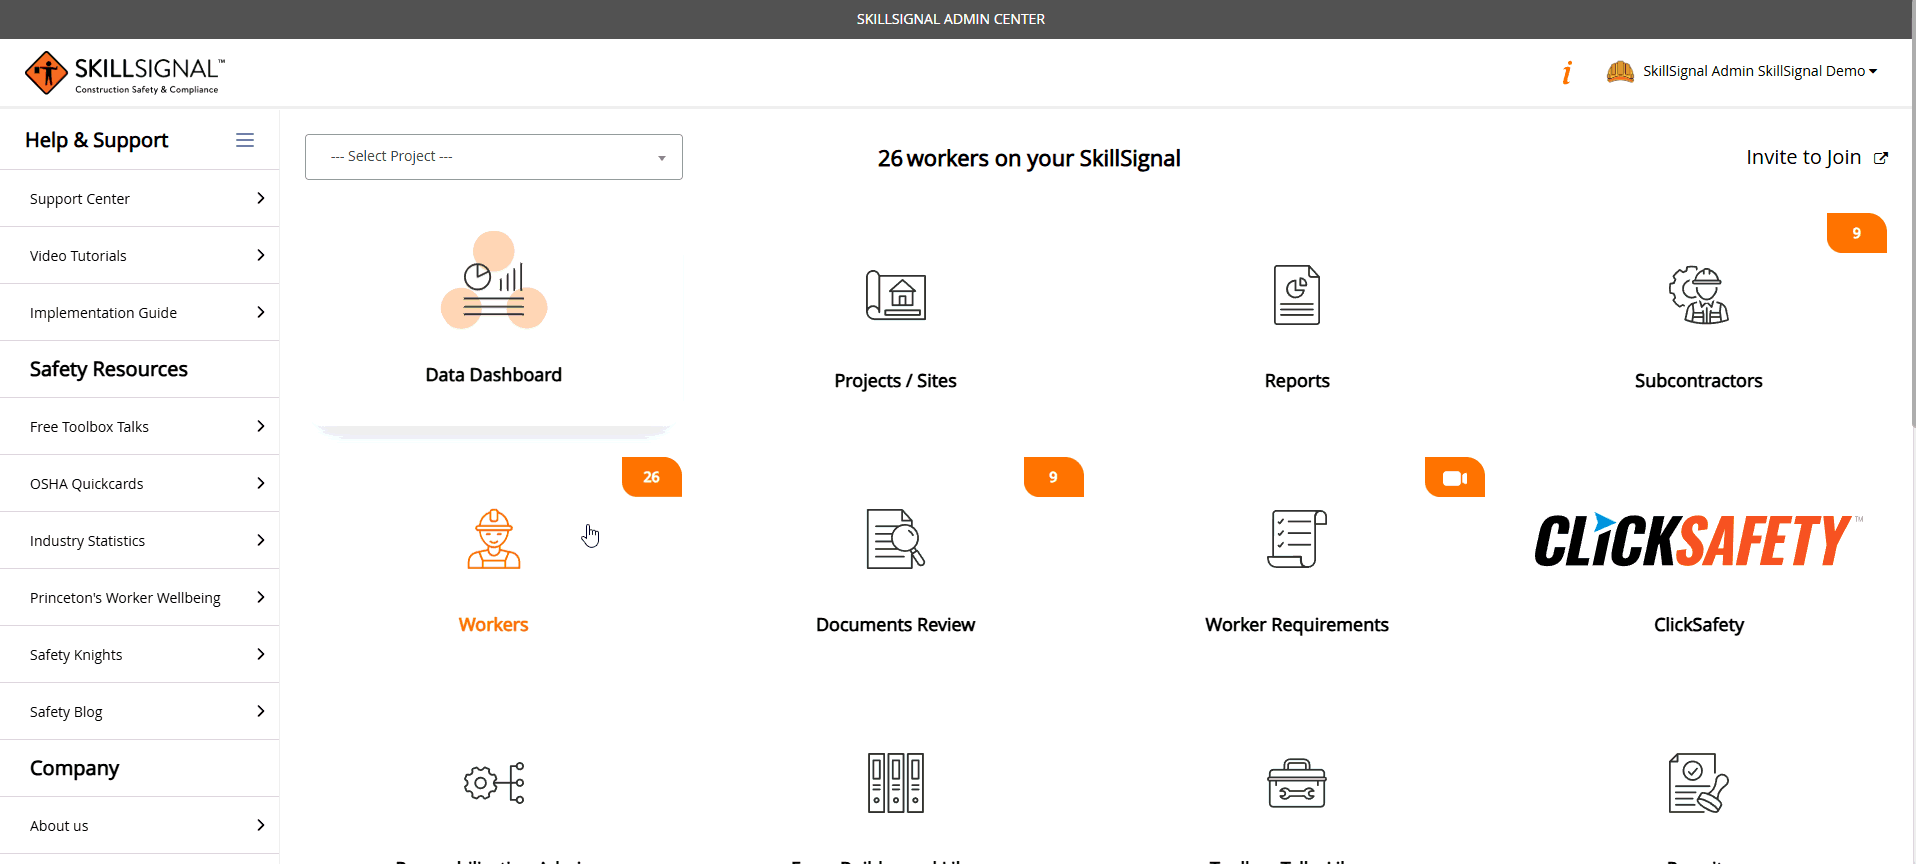The width and height of the screenshot is (1916, 864).
Task: Click the Subcontractors label
Action: (1698, 381)
